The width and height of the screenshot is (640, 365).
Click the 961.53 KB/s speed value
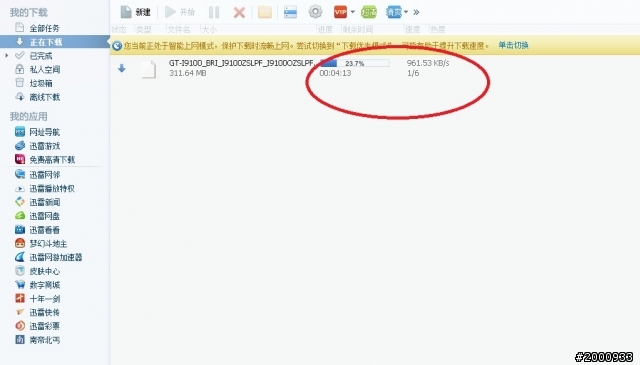428,63
